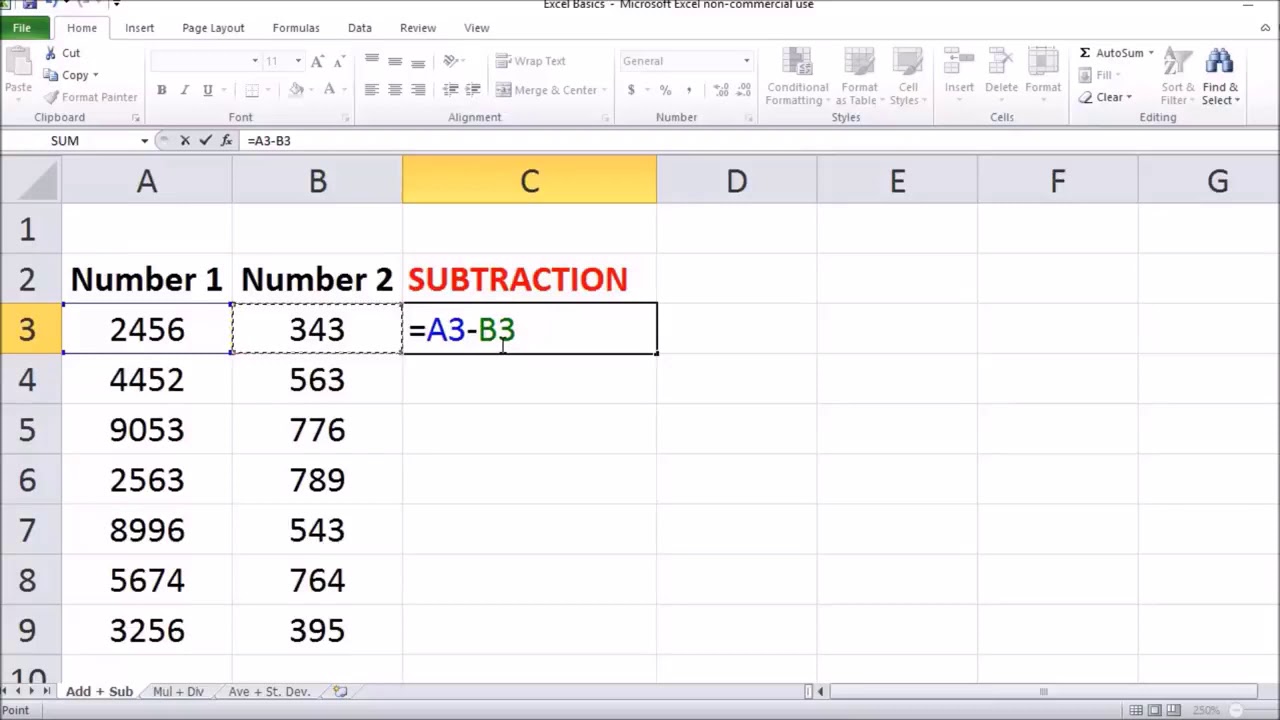Toggle center horizontal alignment
This screenshot has height=720, width=1280.
point(395,90)
